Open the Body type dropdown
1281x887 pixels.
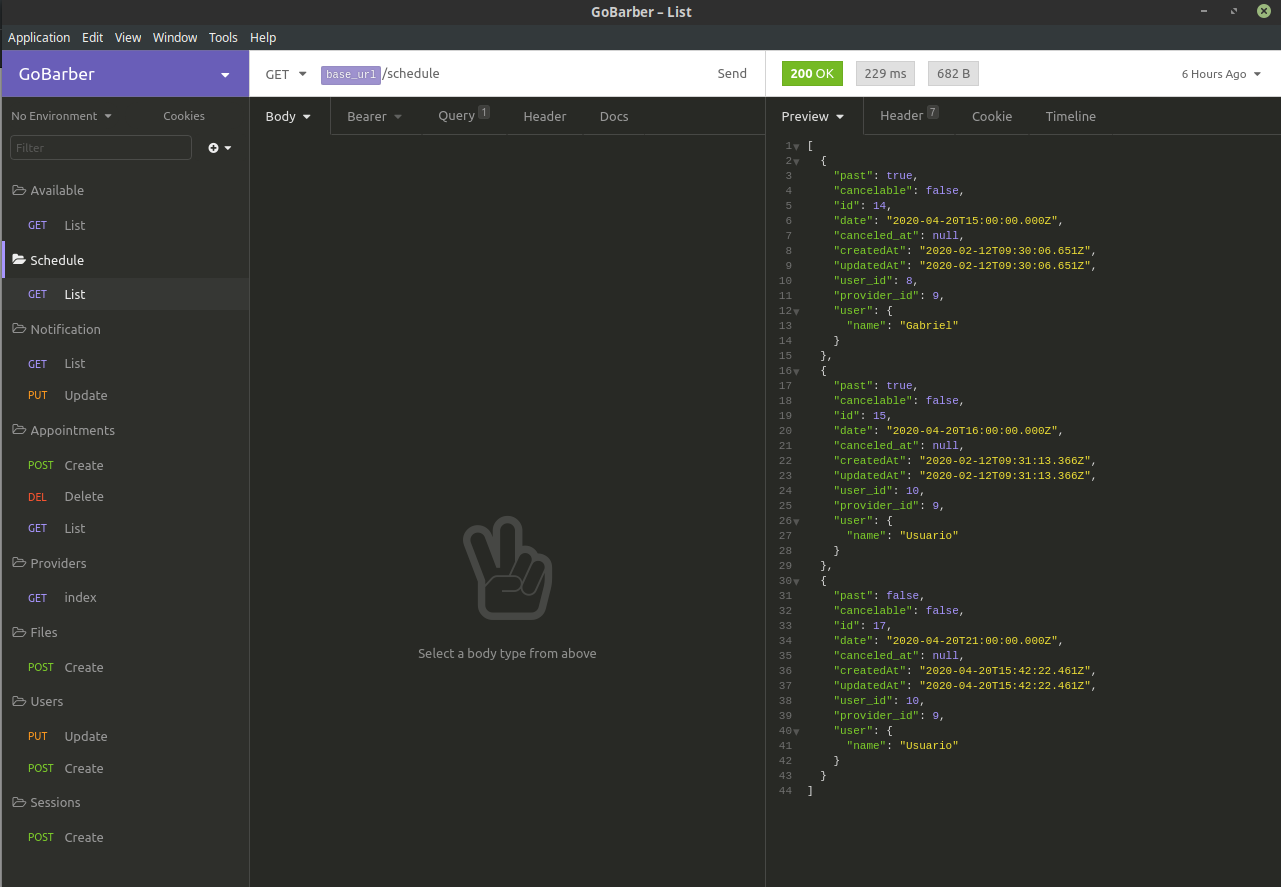pos(288,116)
